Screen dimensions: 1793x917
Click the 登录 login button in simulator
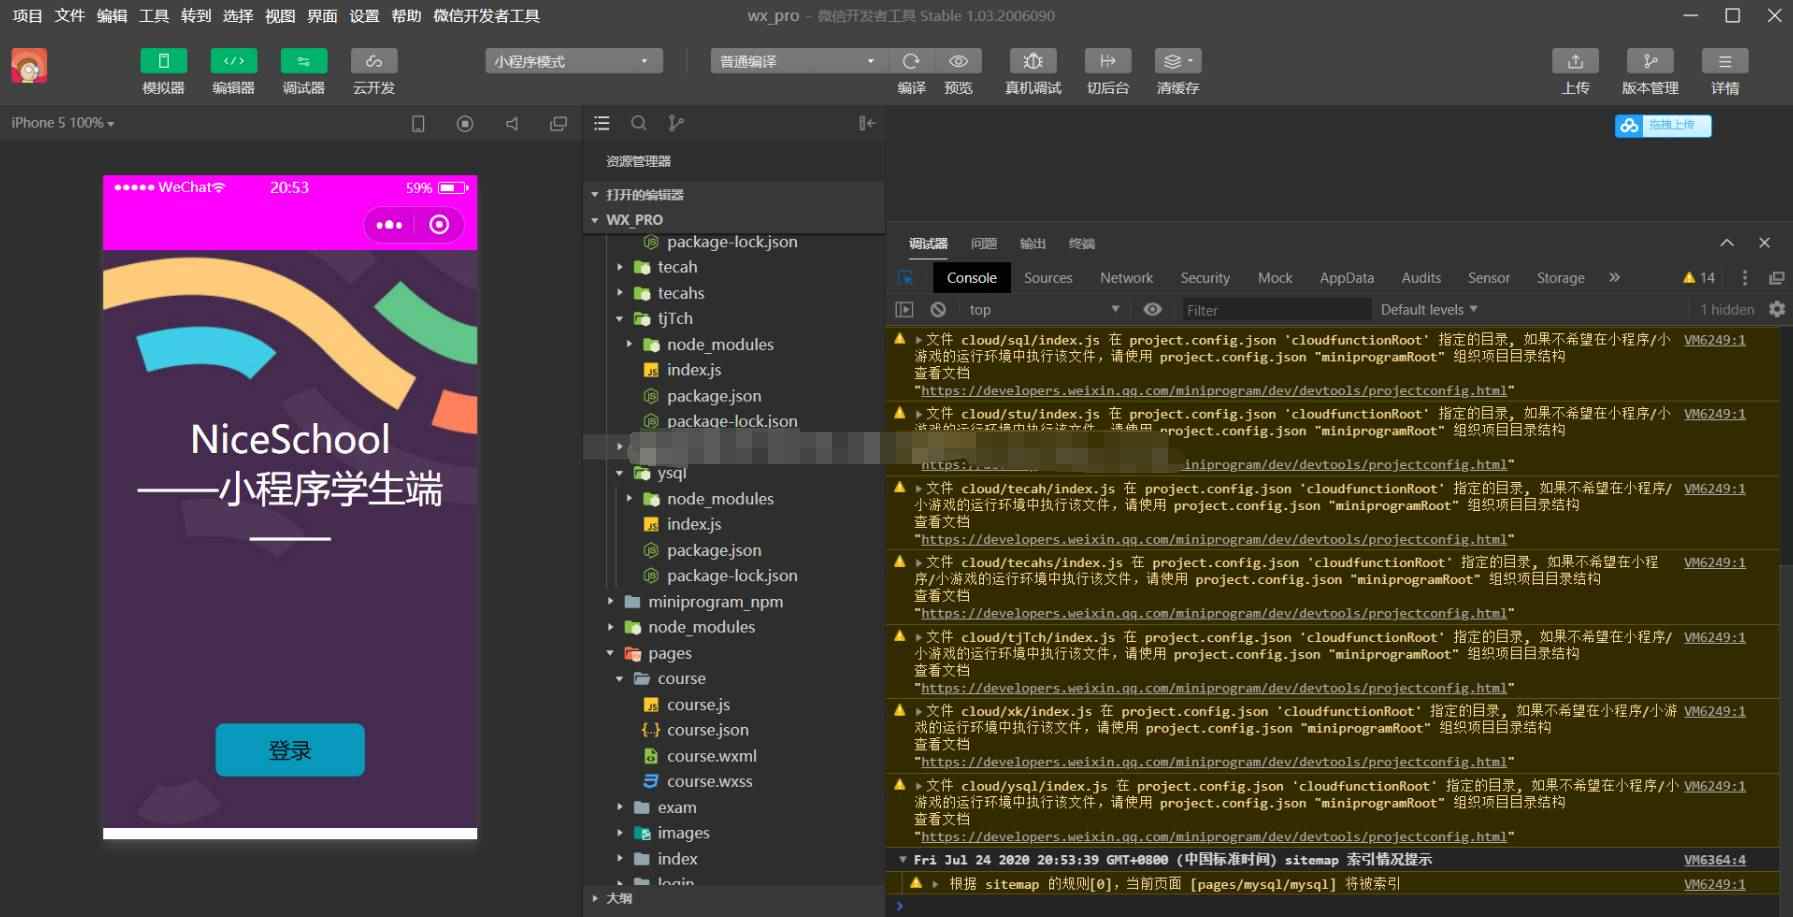coord(290,750)
